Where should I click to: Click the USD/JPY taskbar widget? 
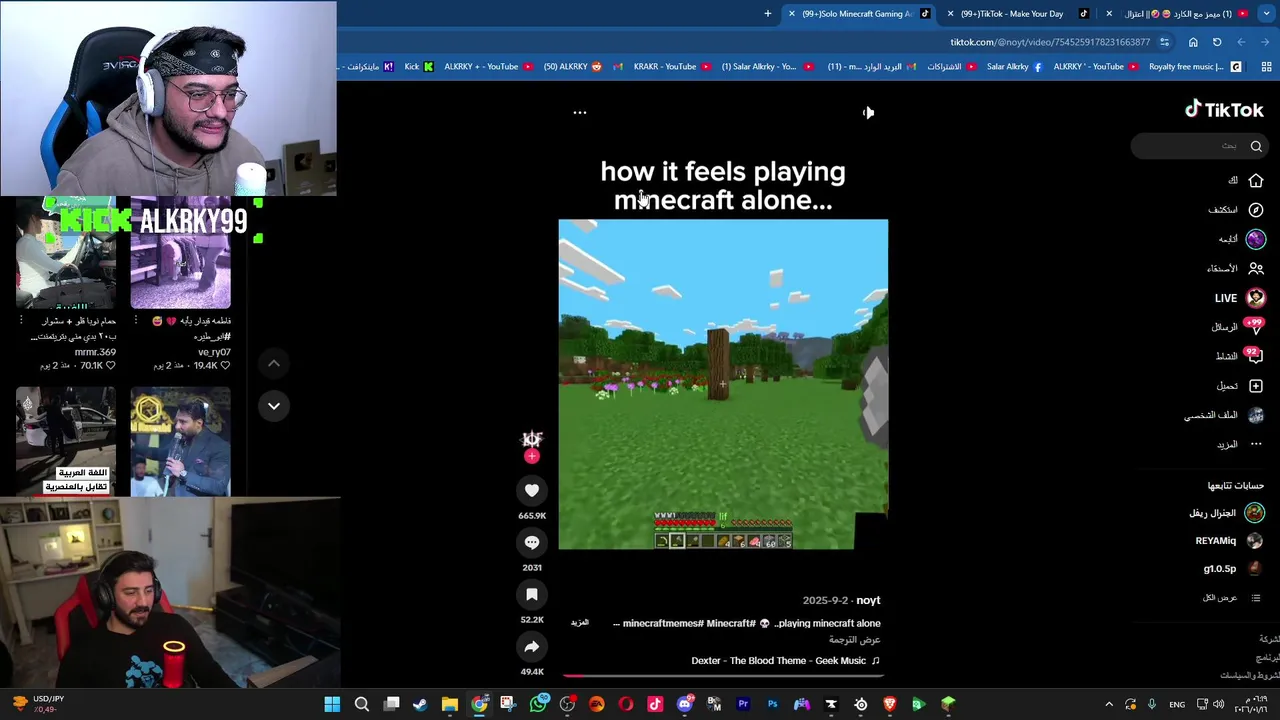click(36, 704)
